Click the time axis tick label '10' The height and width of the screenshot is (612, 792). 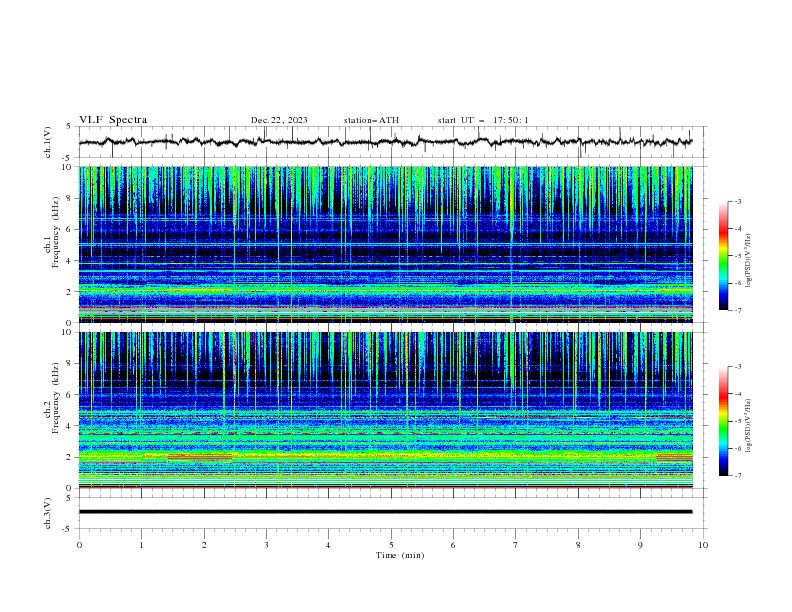(x=703, y=545)
